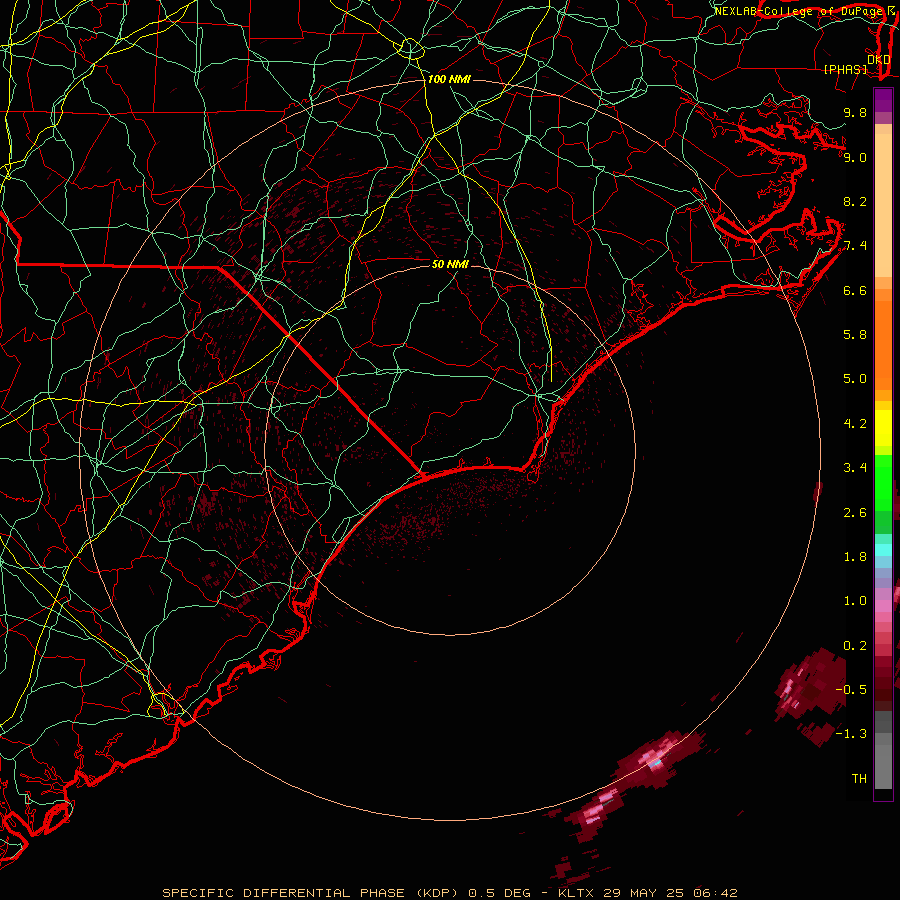Click the 4.2 scale value

pos(855,424)
